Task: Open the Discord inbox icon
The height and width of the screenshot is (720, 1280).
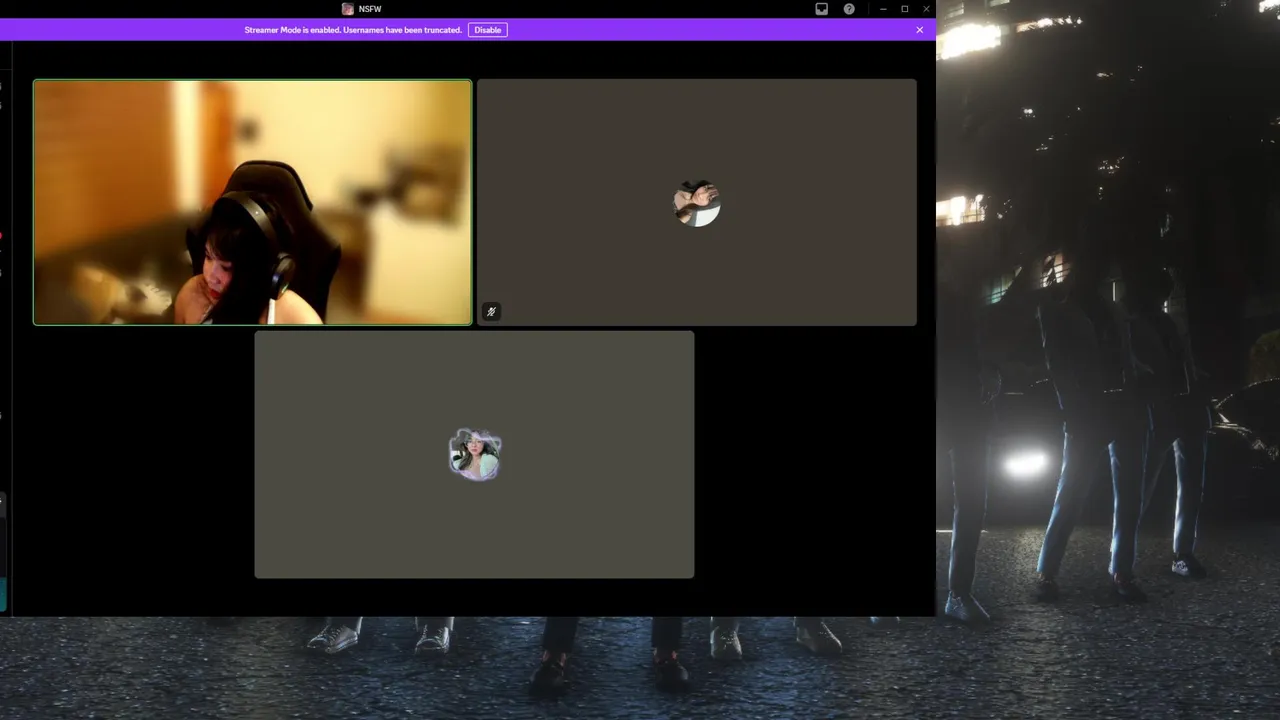Action: 822,9
